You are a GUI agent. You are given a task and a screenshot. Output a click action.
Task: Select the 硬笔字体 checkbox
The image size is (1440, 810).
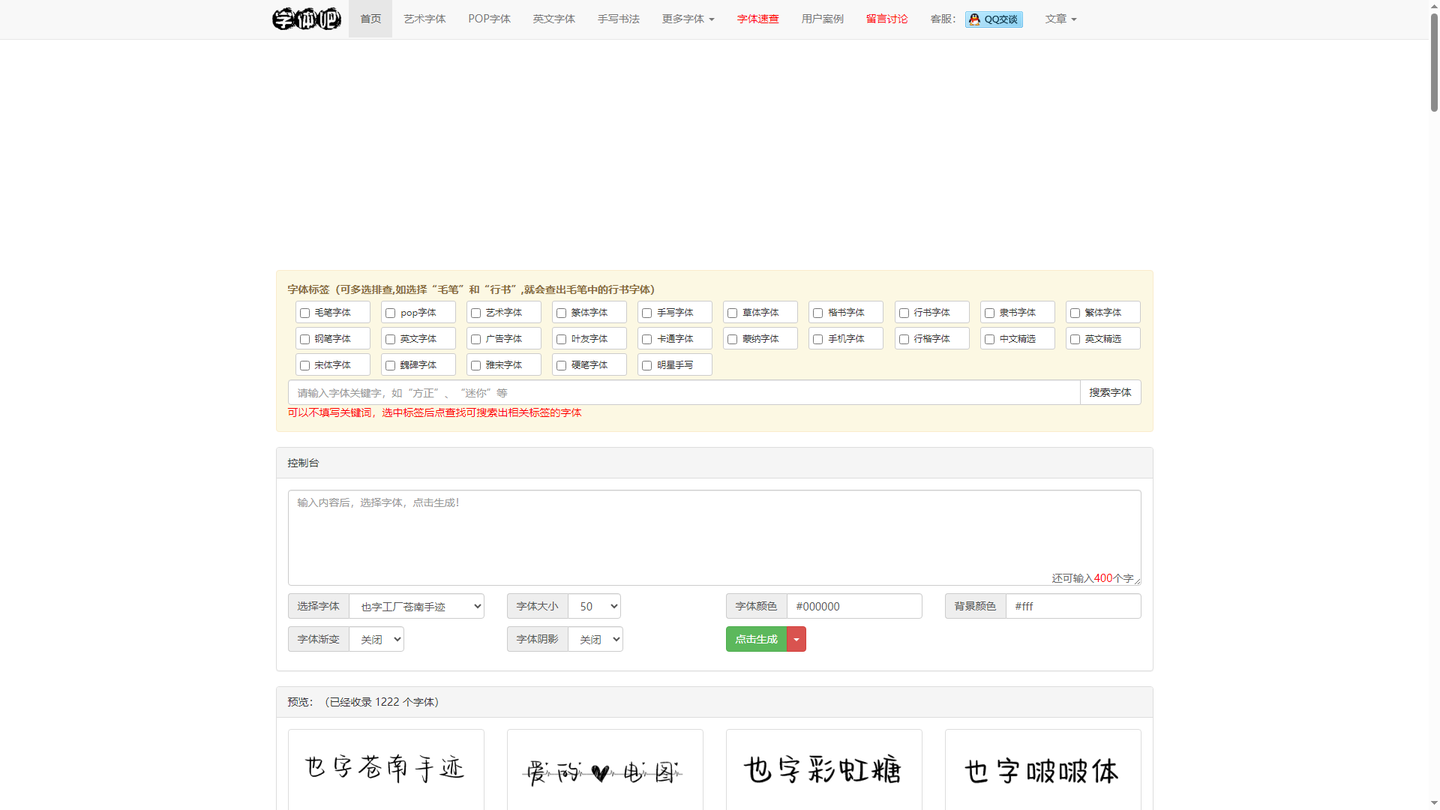point(561,365)
